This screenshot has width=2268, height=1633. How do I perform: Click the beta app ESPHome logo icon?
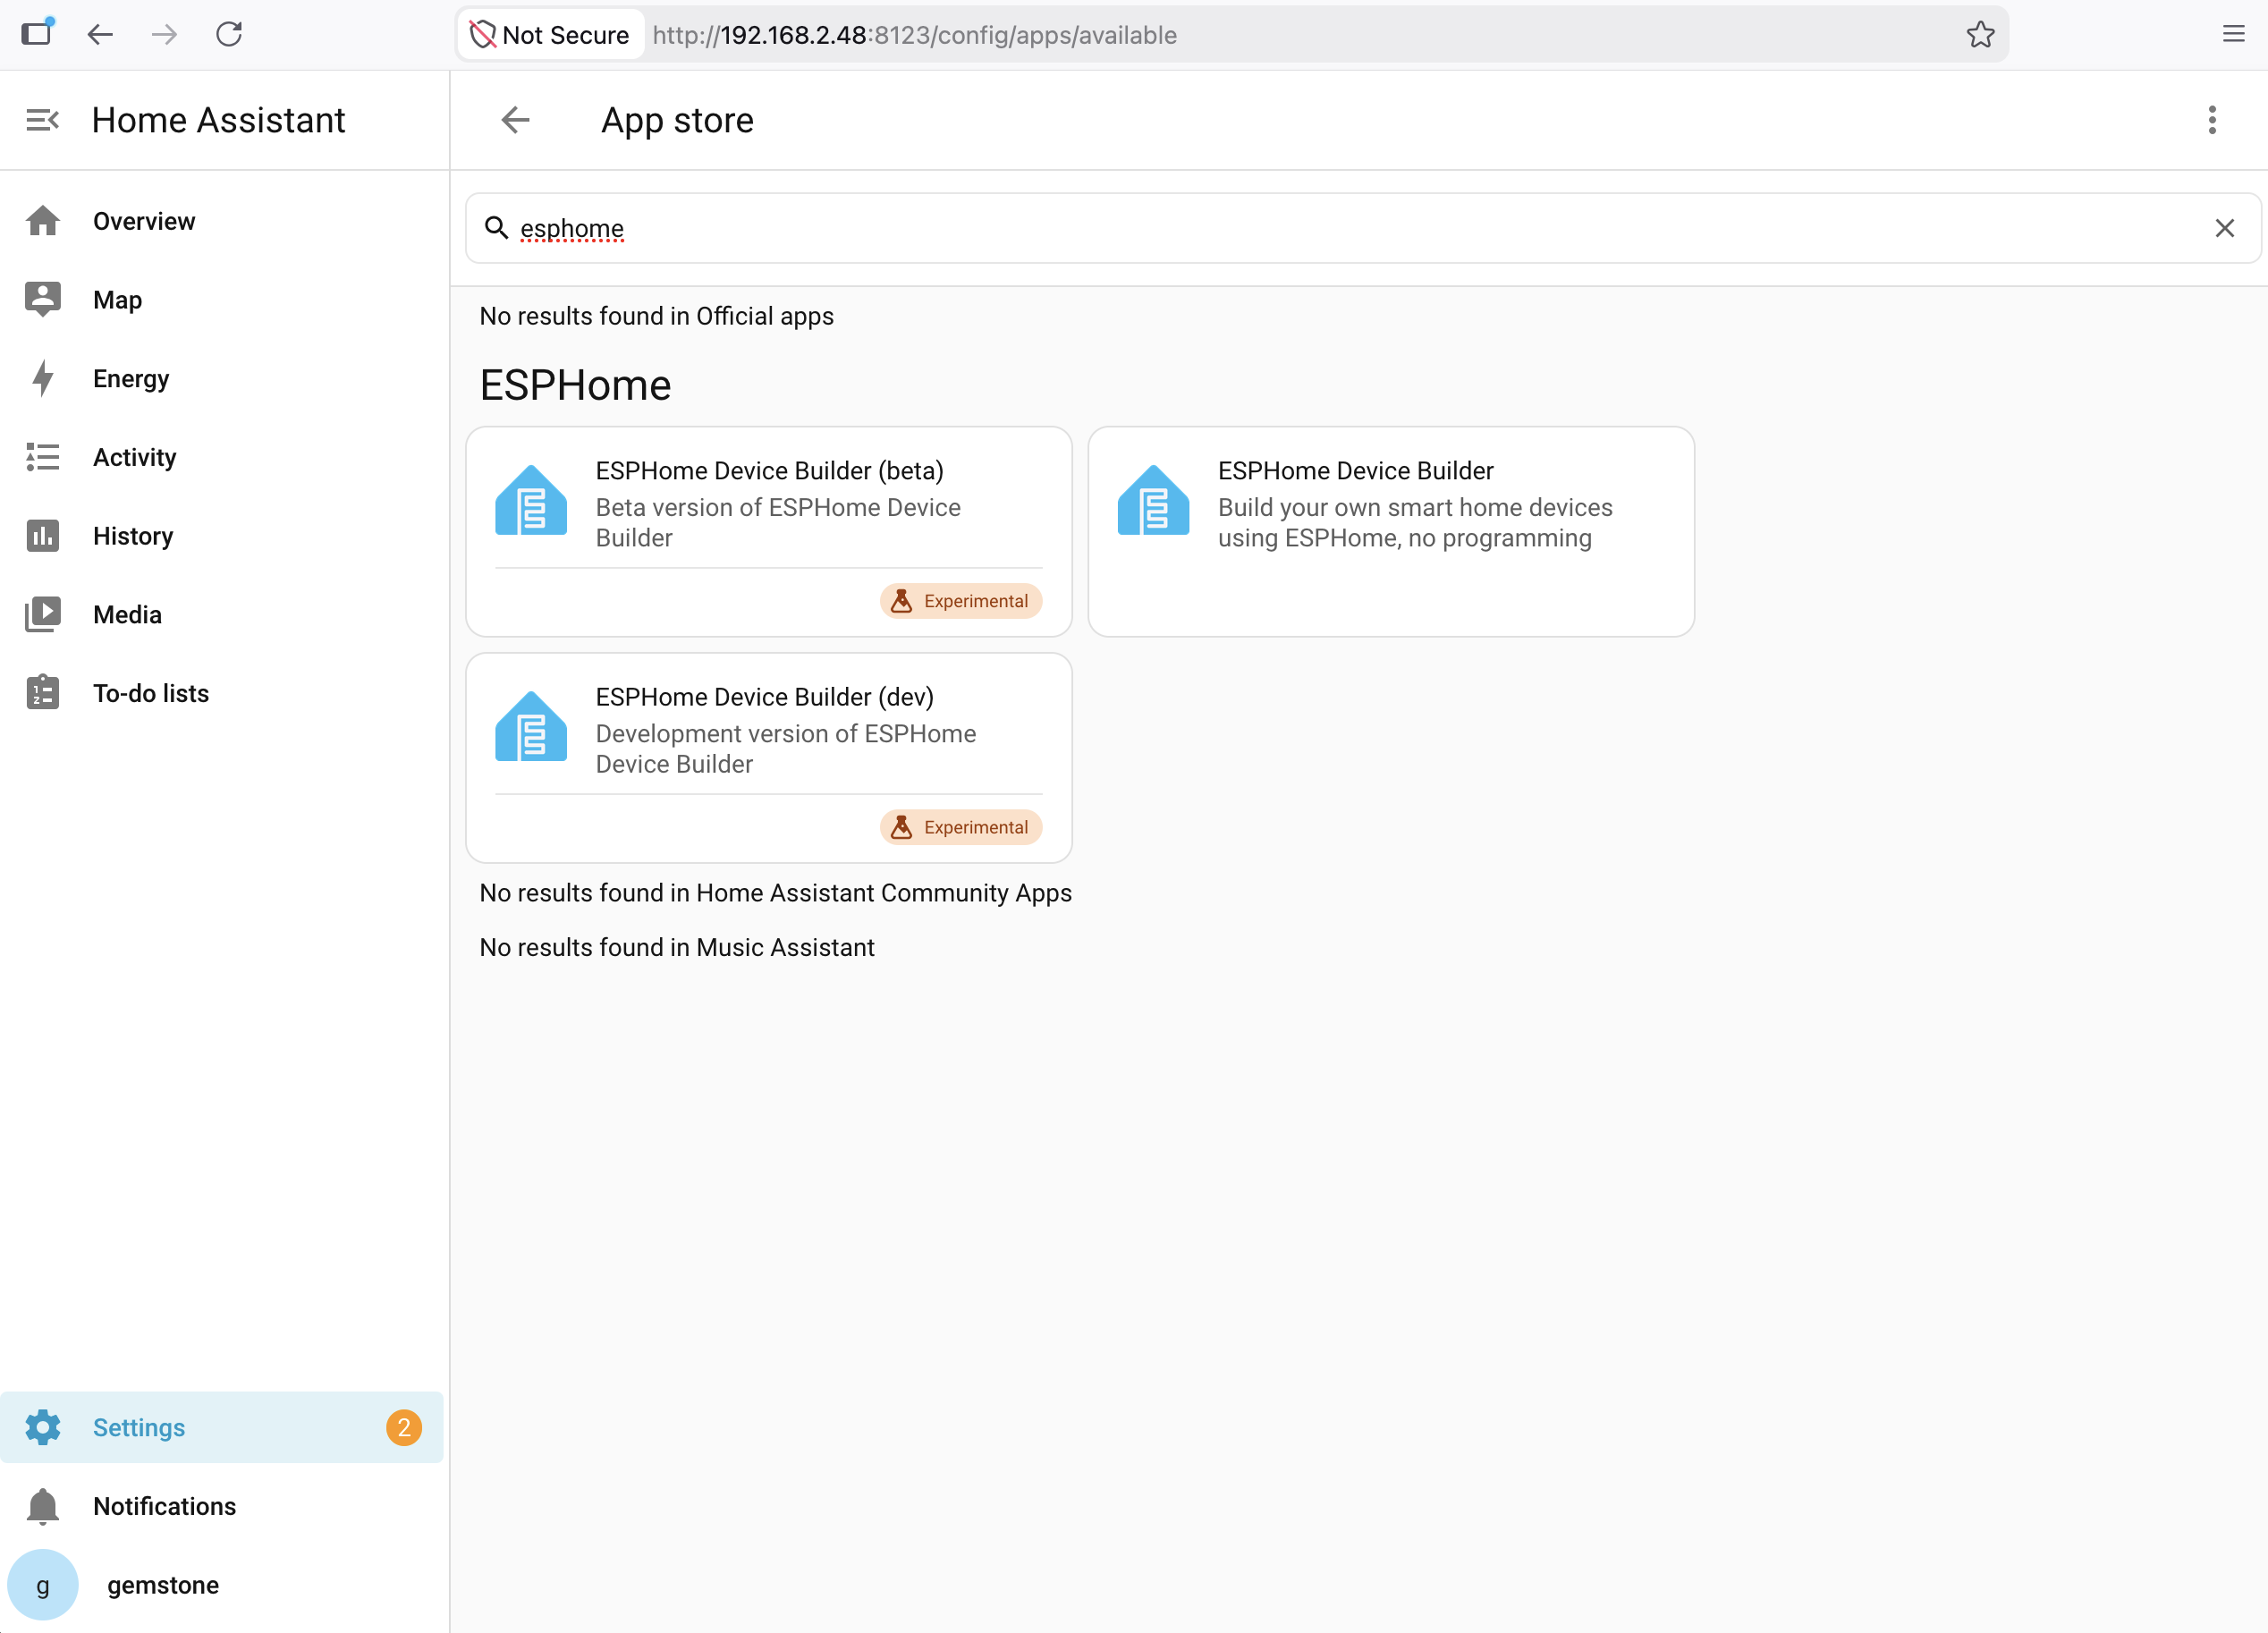[531, 500]
